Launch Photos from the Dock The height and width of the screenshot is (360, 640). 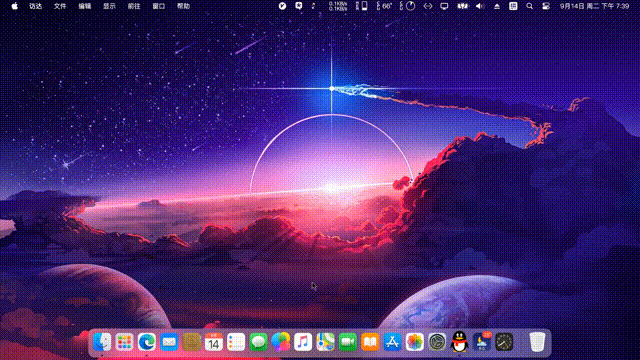[415, 342]
